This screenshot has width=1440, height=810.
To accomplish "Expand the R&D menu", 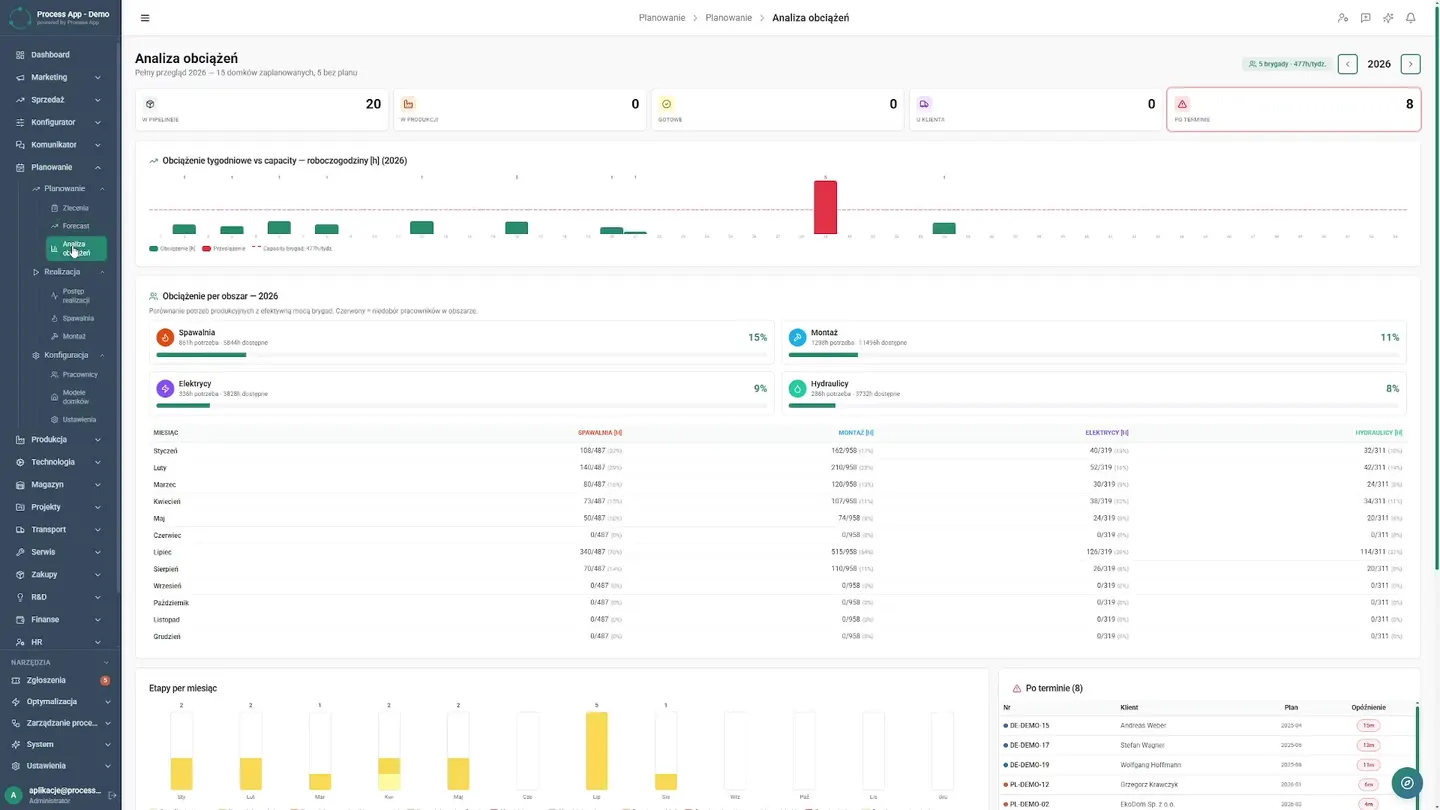I will coord(60,597).
